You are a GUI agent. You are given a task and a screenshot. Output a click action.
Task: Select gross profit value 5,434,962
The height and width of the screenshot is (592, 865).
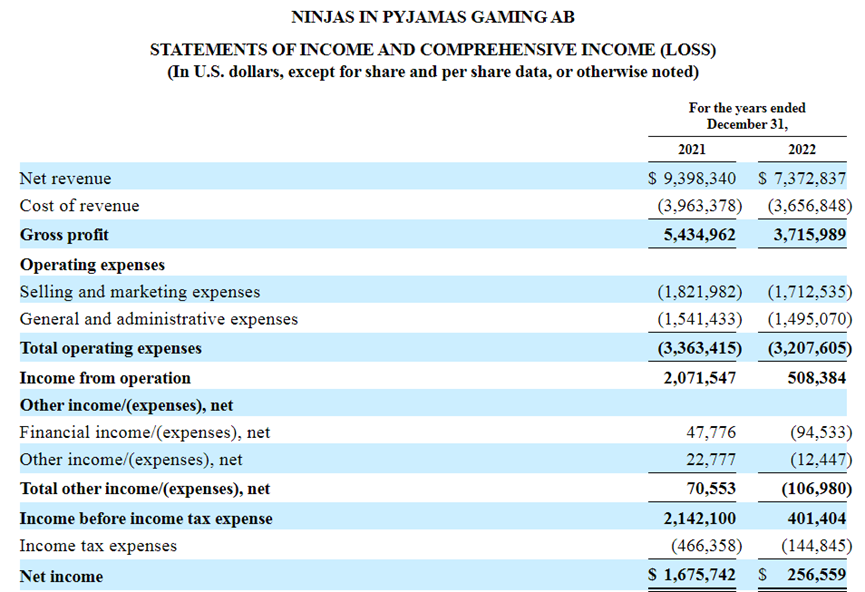699,235
